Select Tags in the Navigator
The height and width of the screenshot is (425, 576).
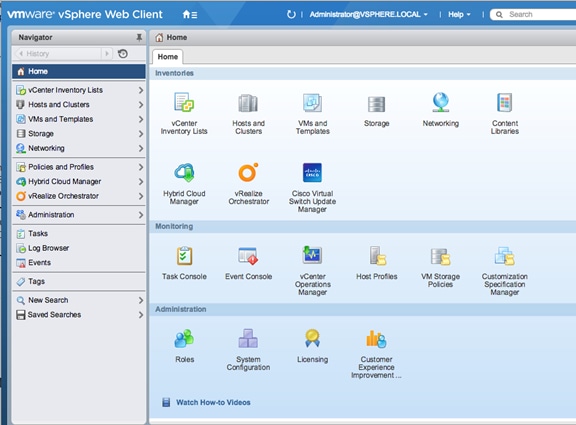coord(79,281)
